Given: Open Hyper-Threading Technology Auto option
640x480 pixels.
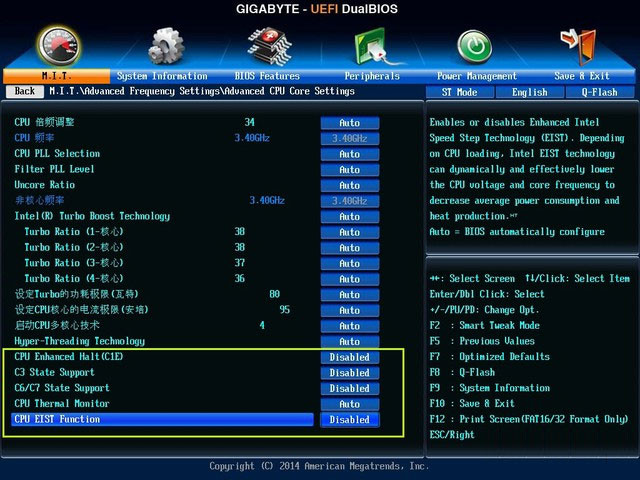Looking at the screenshot, I should pos(350,341).
